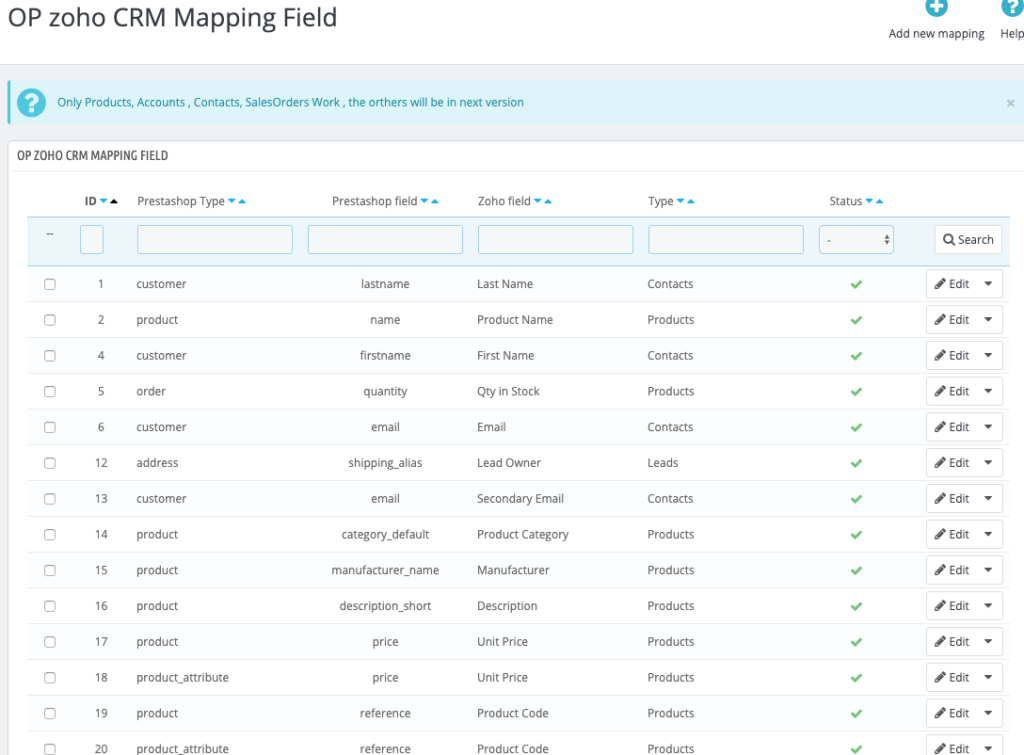1024x755 pixels.
Task: Open the Status filter dropdown
Action: tap(856, 240)
